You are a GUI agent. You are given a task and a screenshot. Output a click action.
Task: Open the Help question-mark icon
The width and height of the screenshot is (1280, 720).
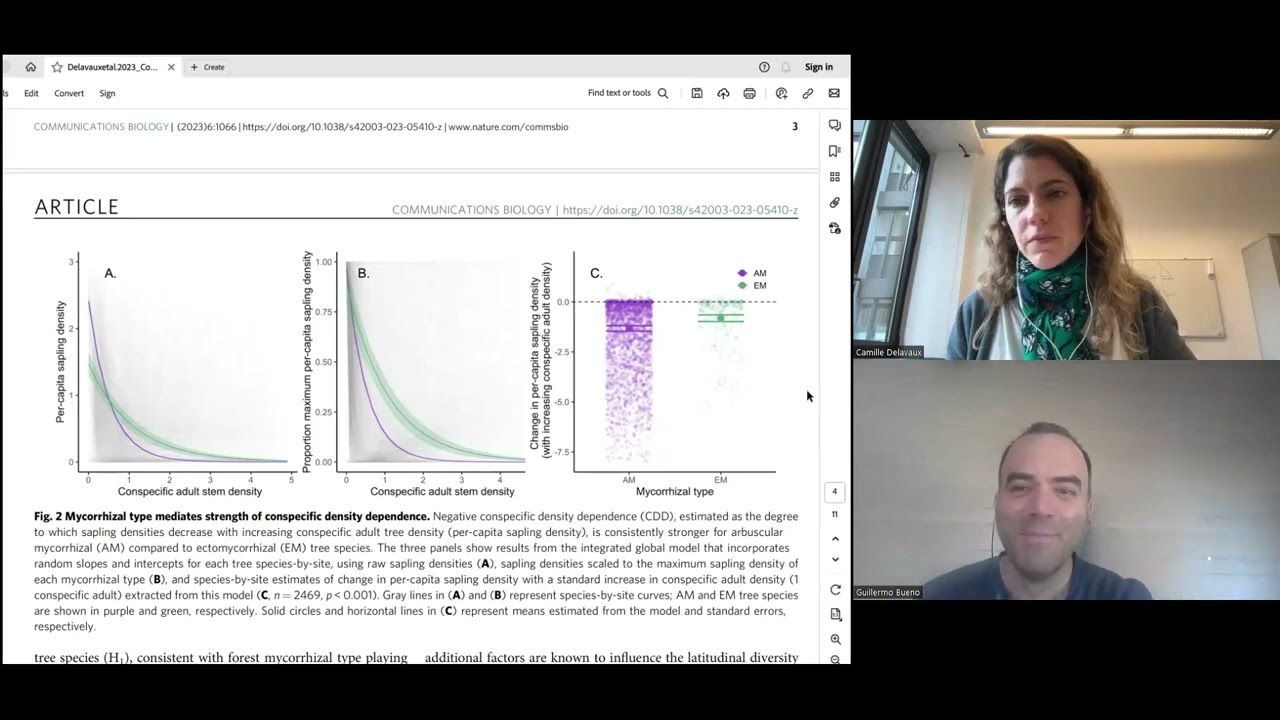764,67
